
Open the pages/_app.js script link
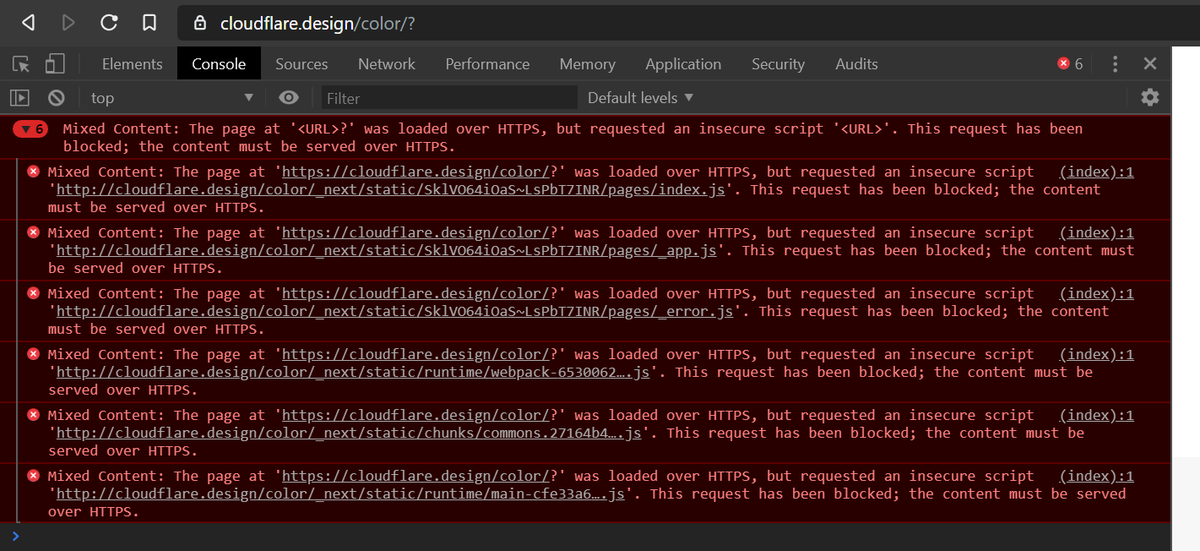pyautogui.click(x=386, y=250)
